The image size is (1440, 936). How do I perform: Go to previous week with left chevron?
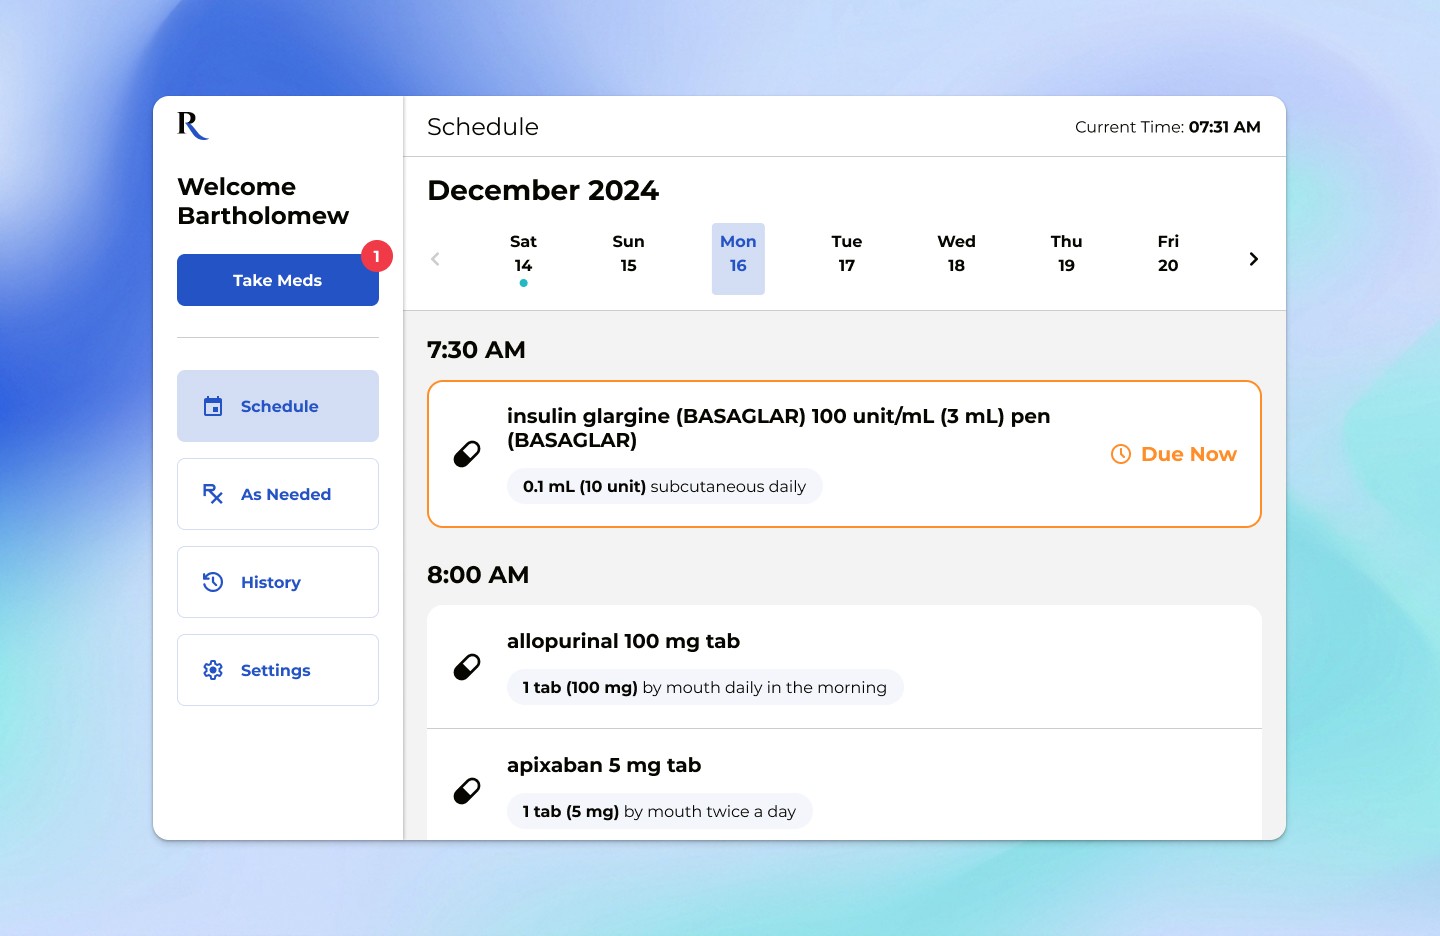[x=435, y=259]
